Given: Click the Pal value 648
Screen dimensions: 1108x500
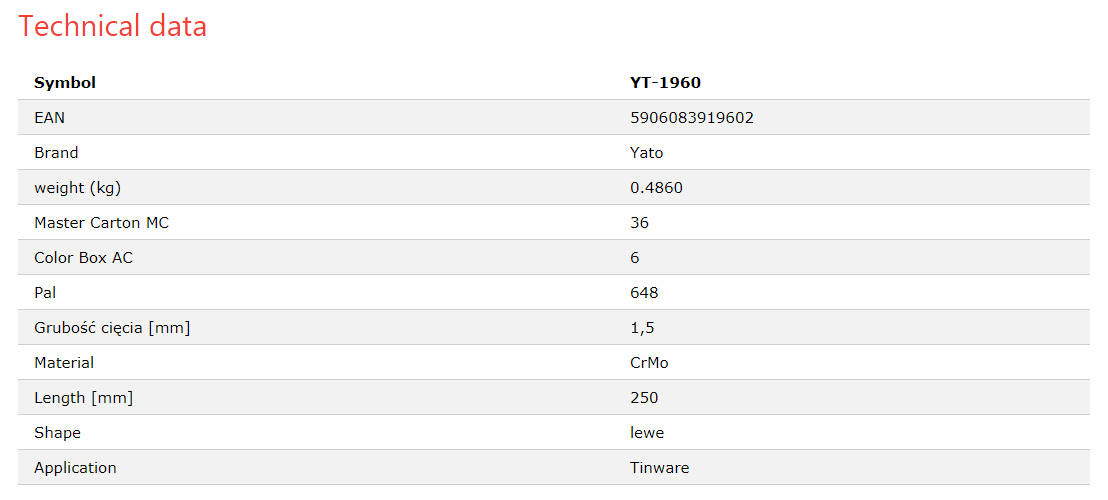Looking at the screenshot, I should (644, 292).
